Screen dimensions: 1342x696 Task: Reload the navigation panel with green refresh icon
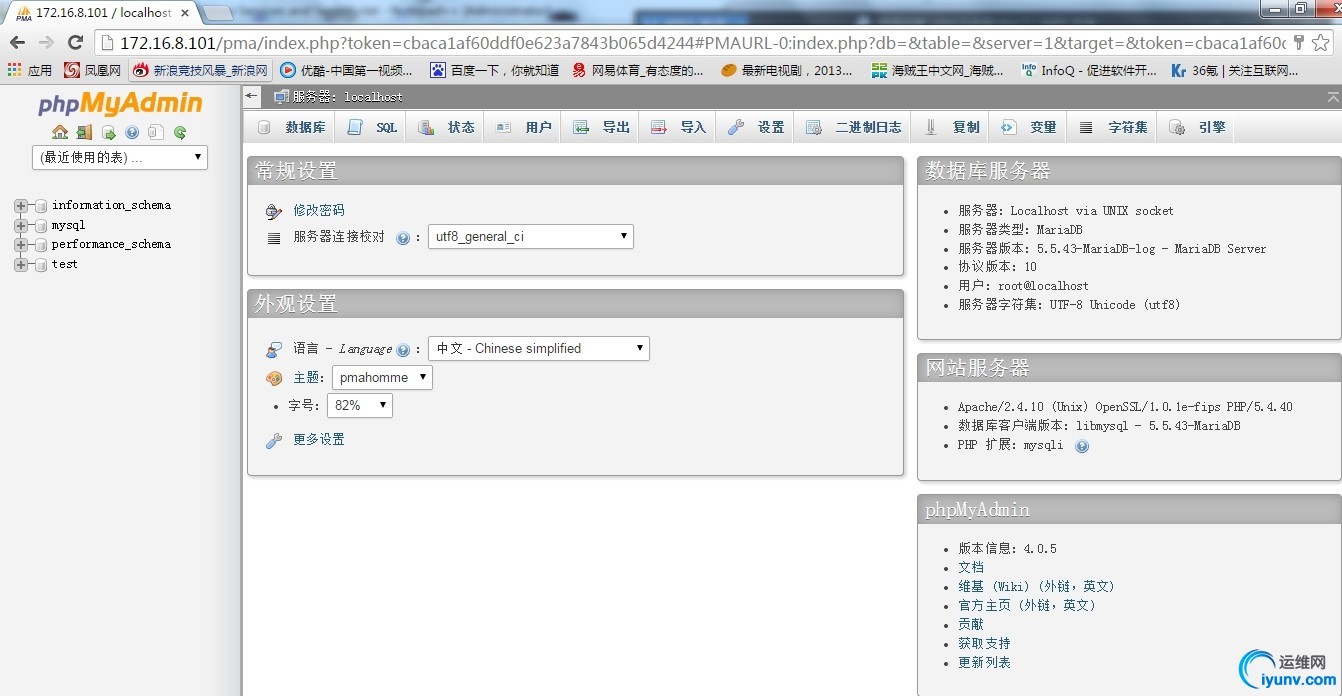(180, 132)
